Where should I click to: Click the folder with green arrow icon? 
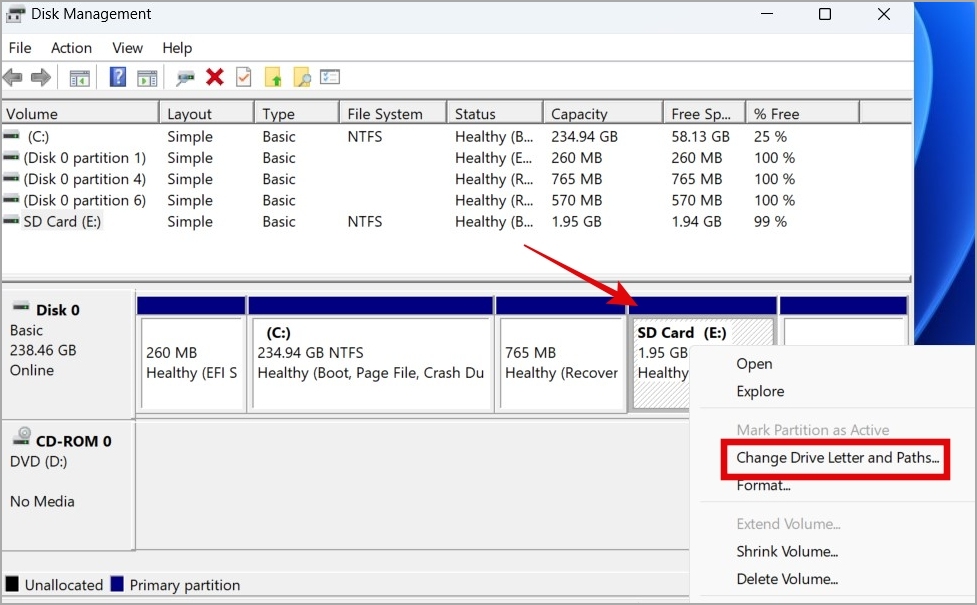point(273,77)
